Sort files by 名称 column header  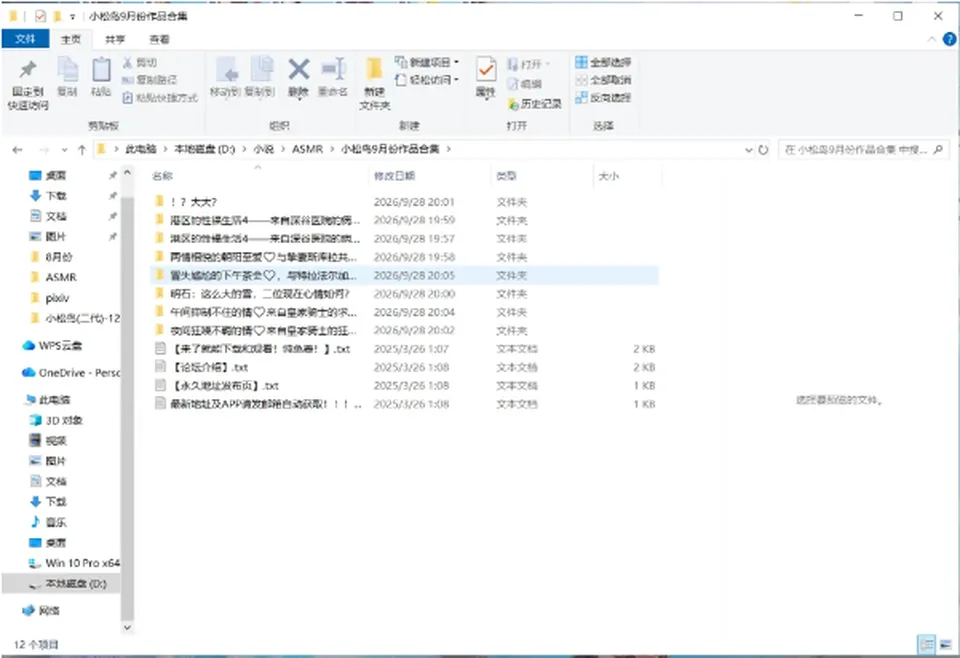coord(258,176)
